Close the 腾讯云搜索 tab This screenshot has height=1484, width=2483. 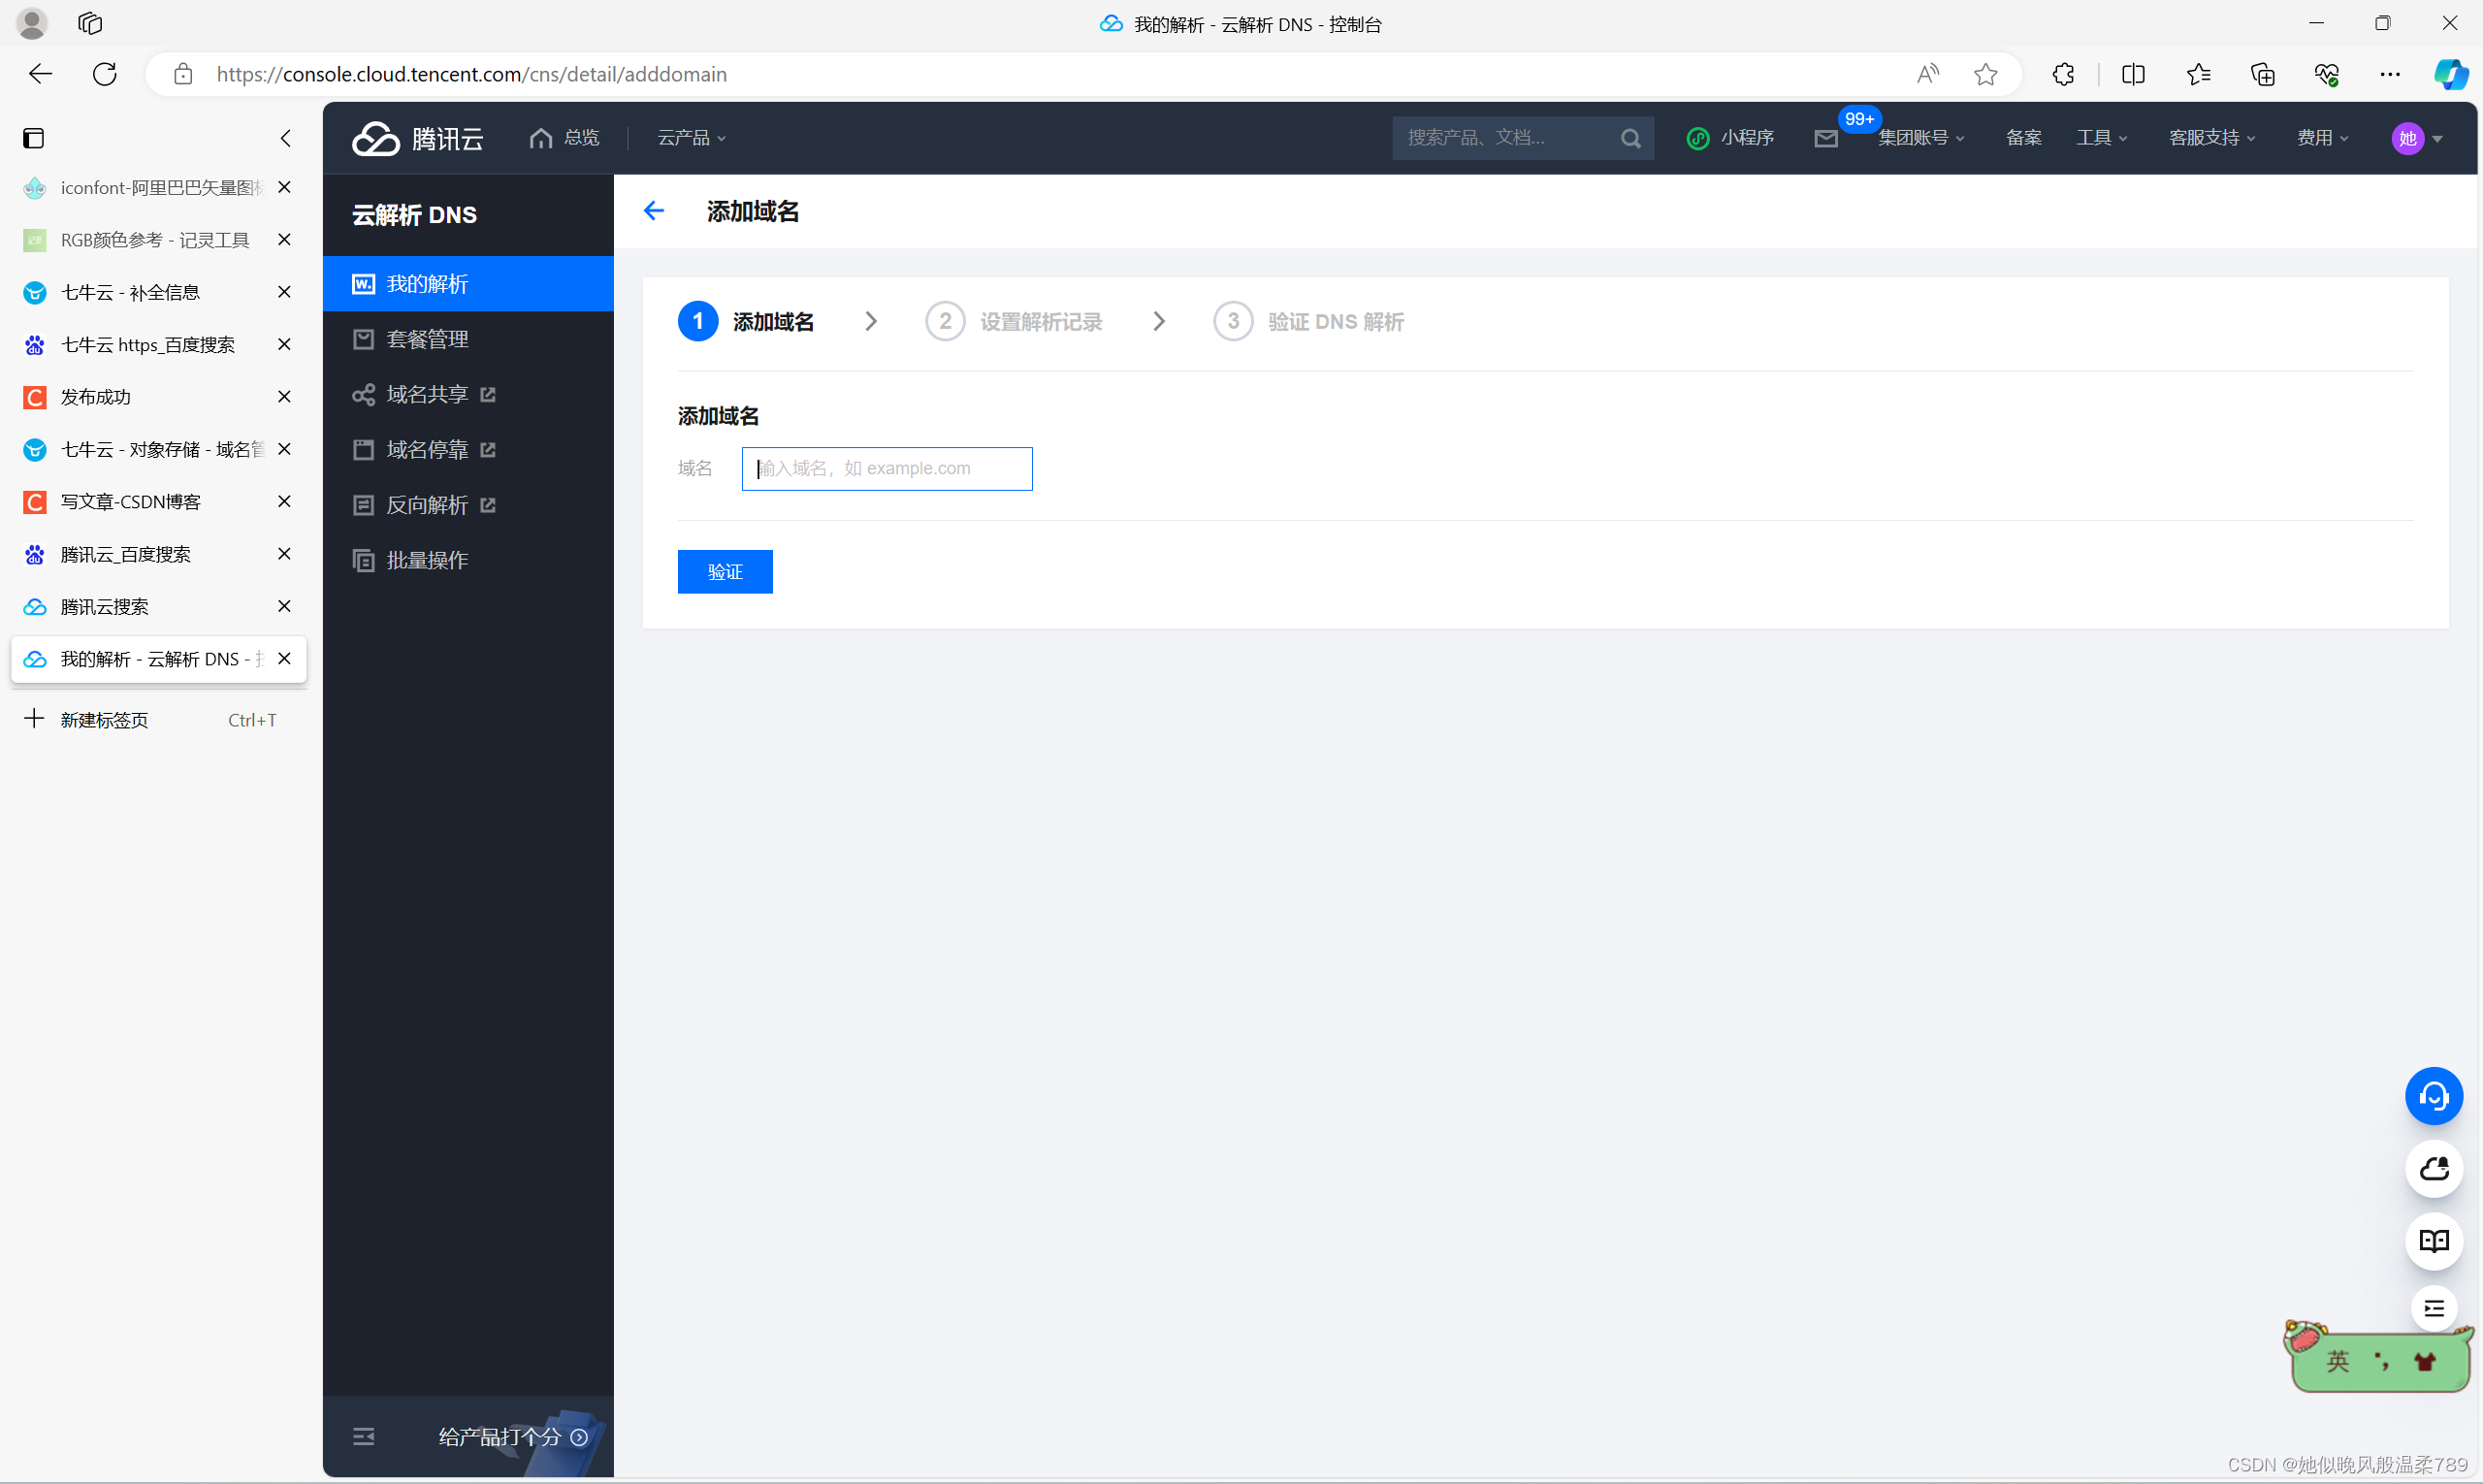tap(284, 606)
